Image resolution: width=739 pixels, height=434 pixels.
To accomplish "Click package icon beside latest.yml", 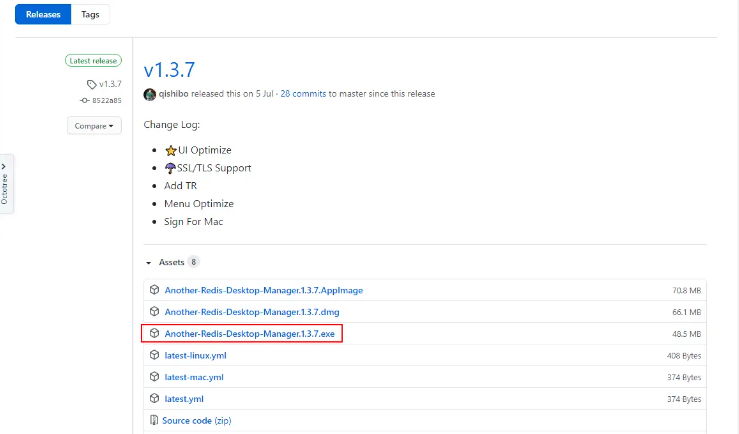I will [154, 398].
